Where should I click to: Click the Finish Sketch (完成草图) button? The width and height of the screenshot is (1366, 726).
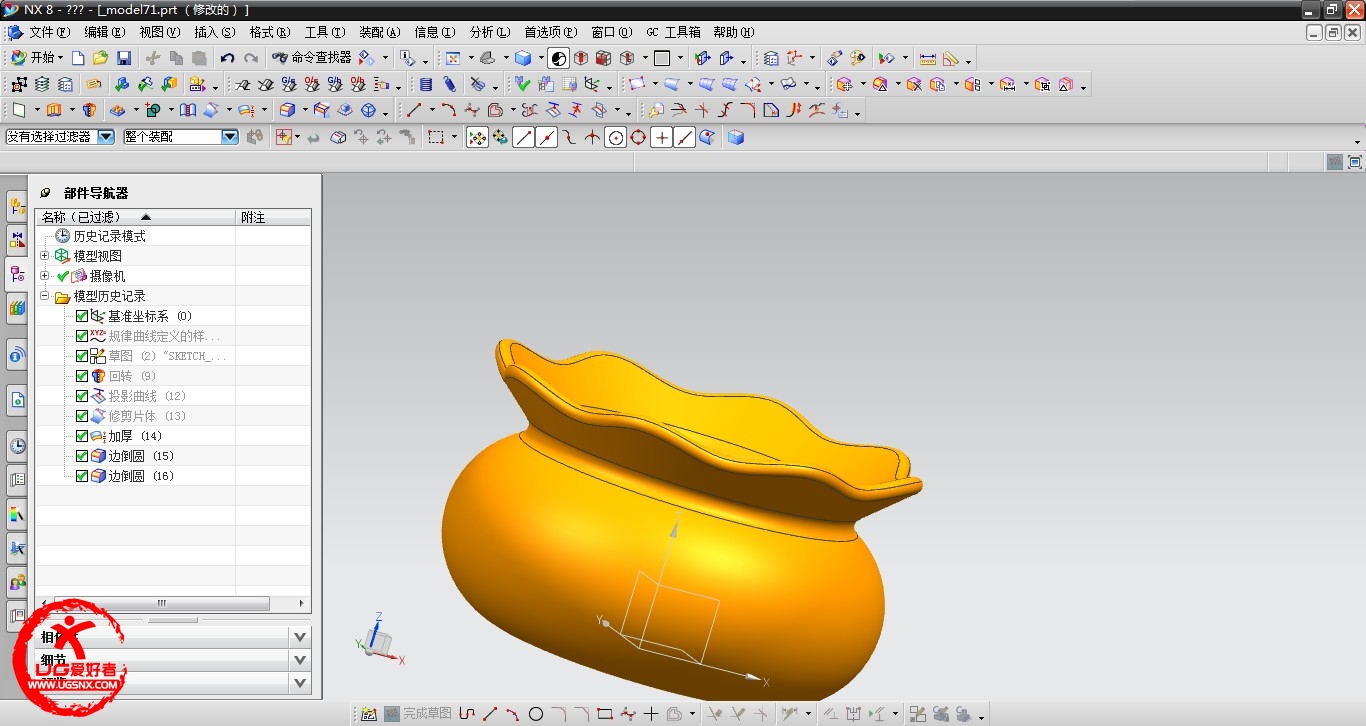(x=418, y=714)
